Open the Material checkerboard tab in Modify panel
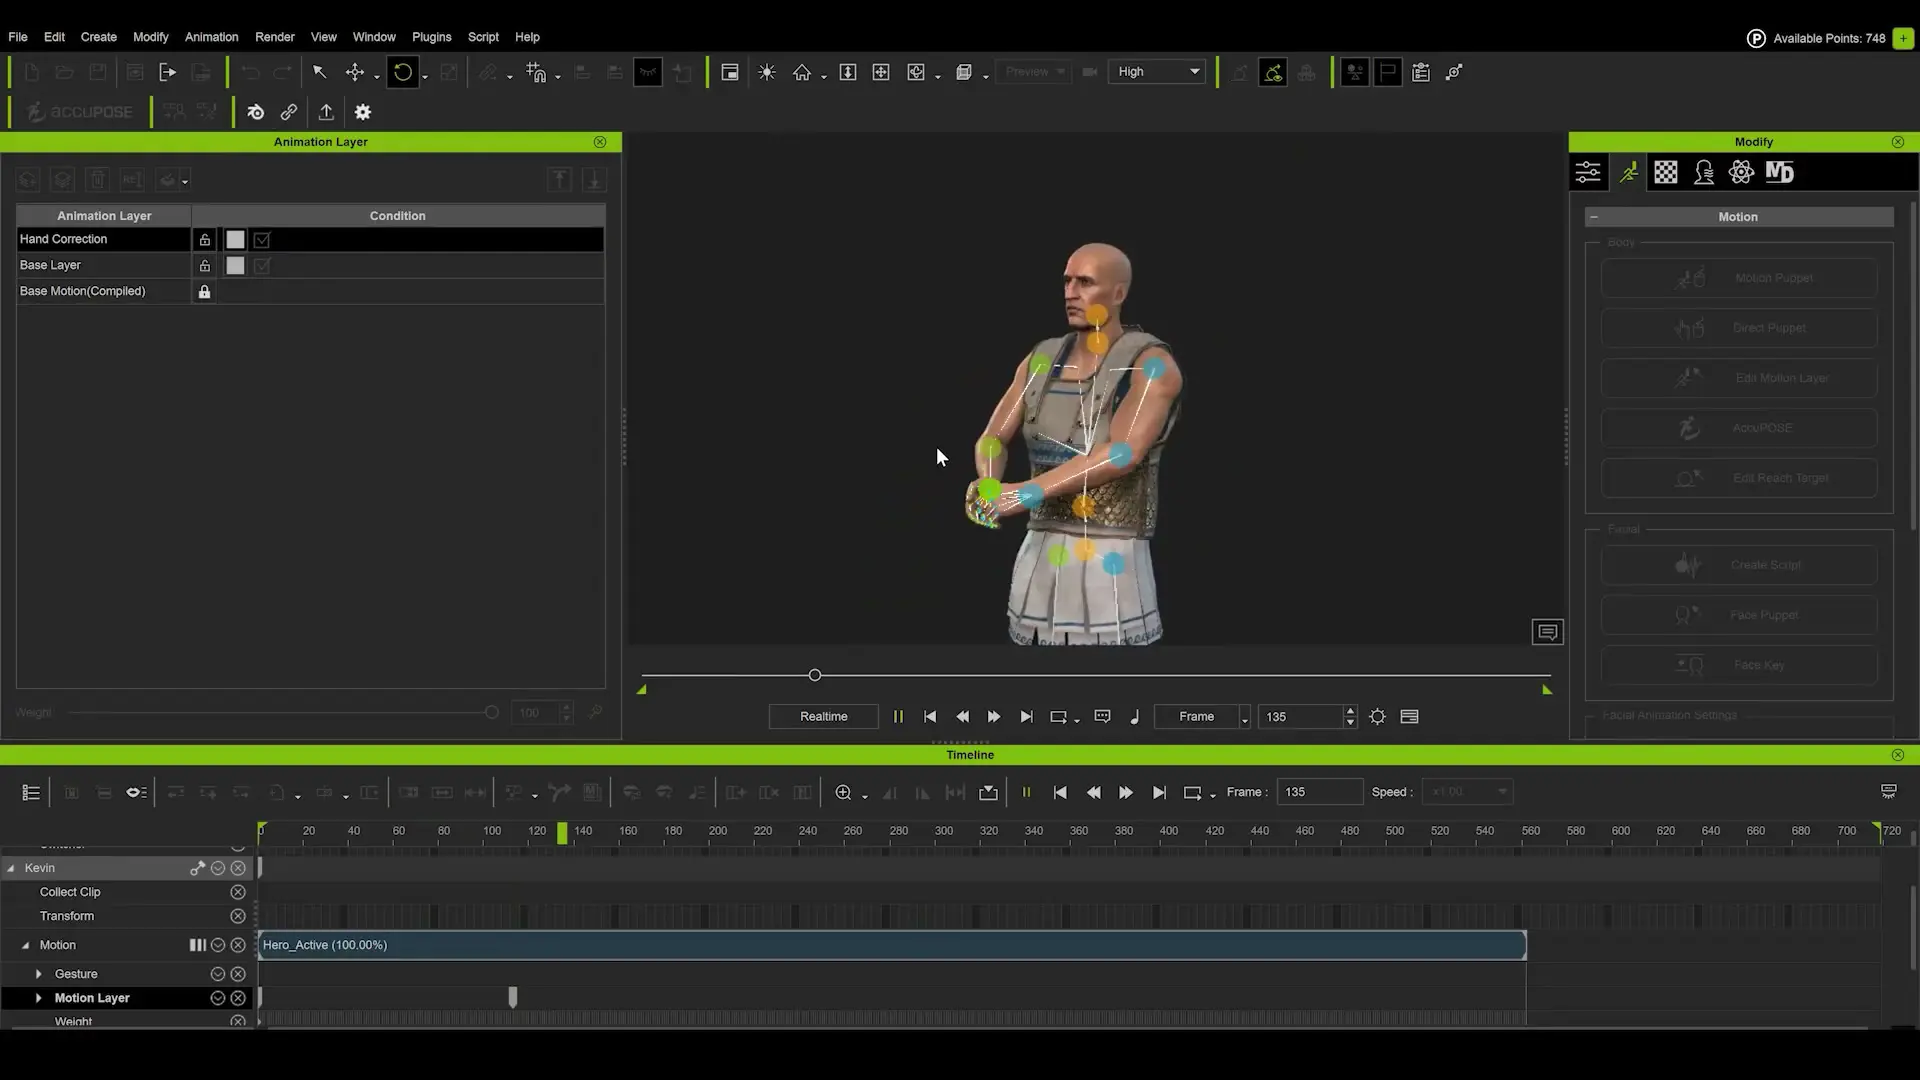1920x1080 pixels. click(x=1665, y=172)
